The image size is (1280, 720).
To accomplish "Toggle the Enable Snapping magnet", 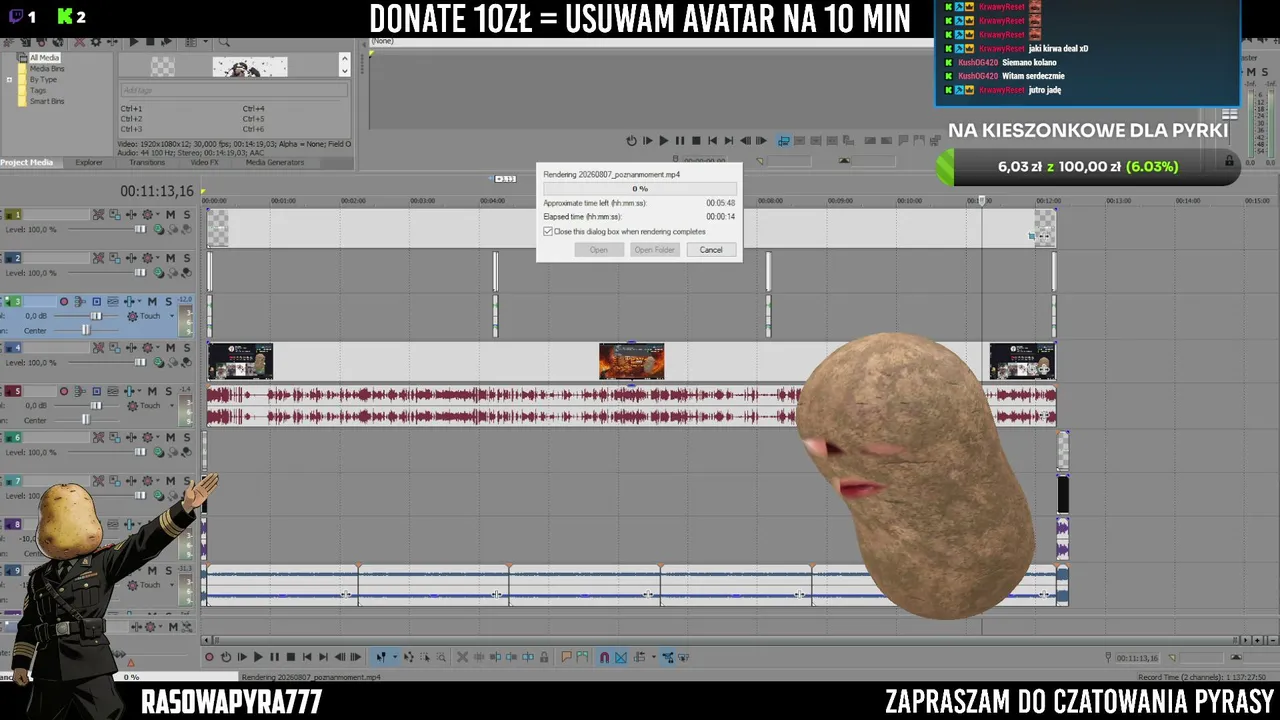I will pyautogui.click(x=604, y=657).
